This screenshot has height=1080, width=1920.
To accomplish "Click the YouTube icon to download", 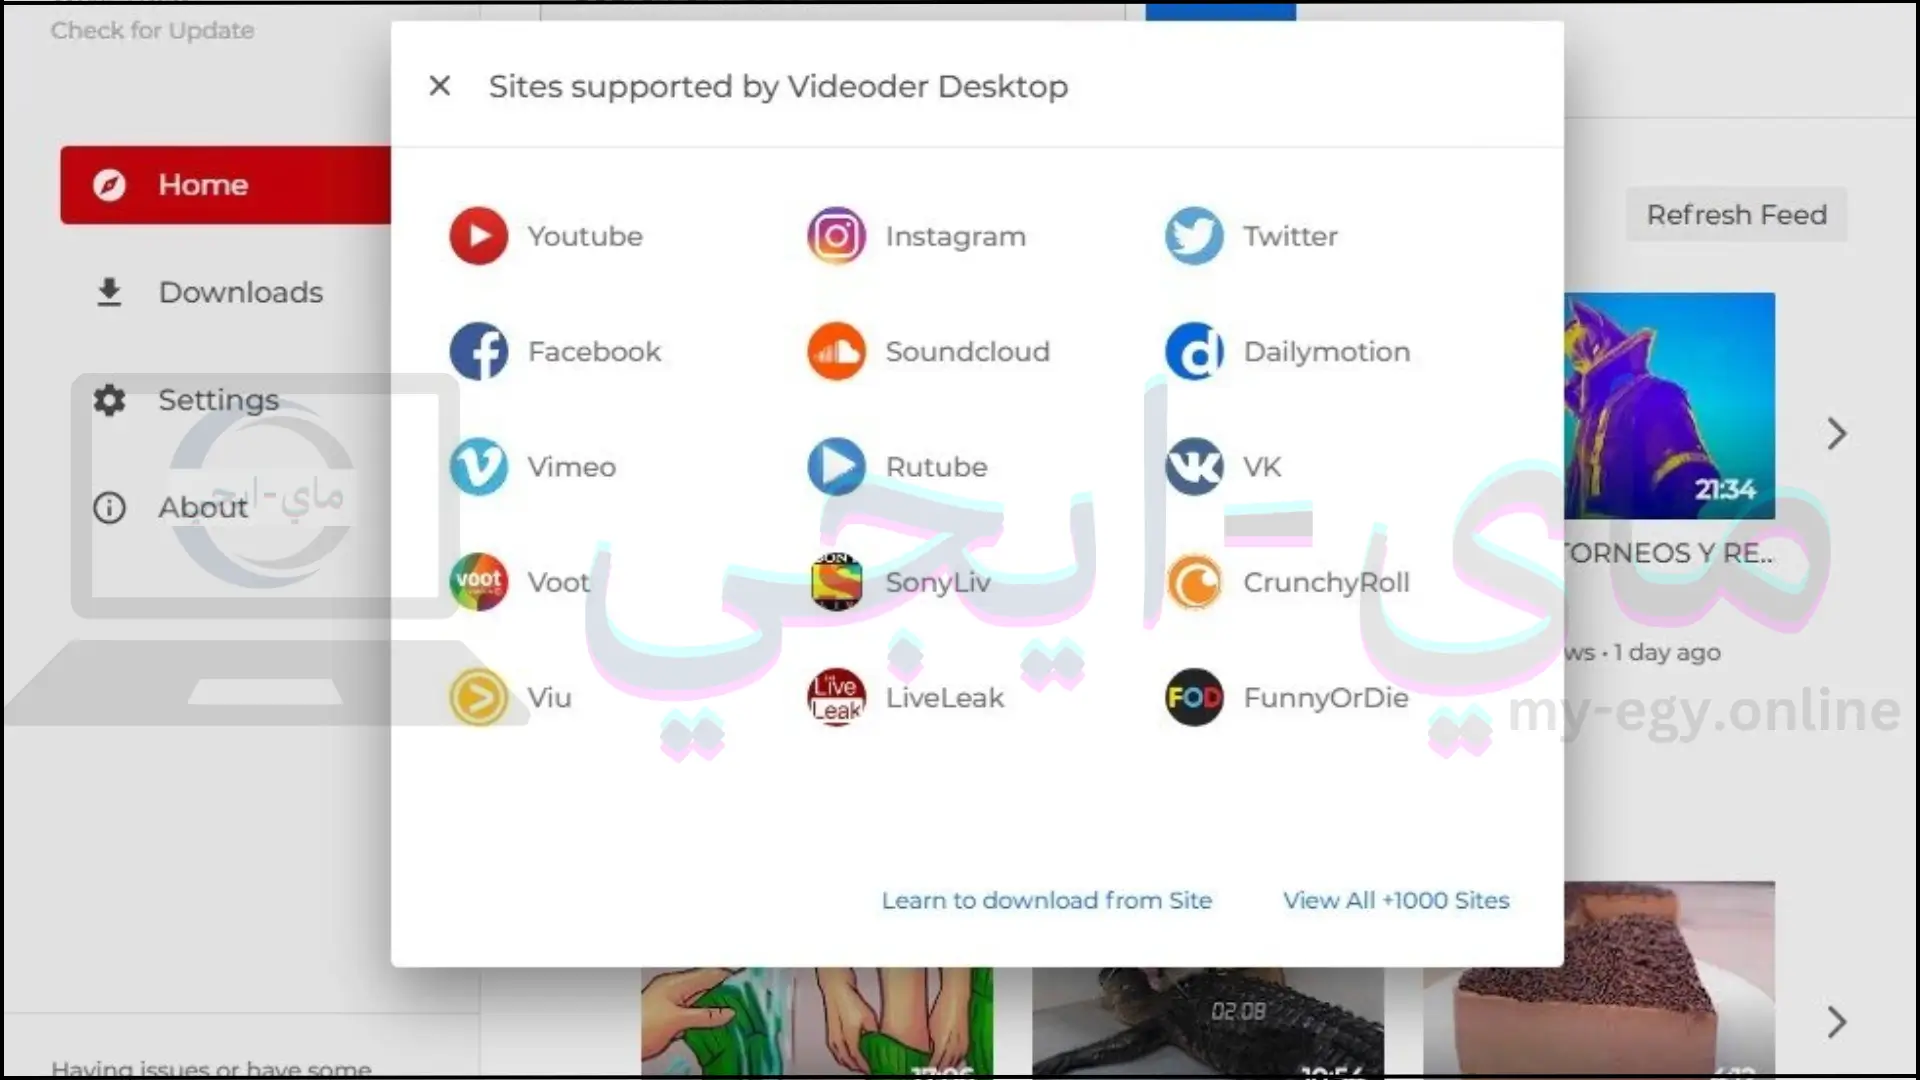I will click(x=479, y=236).
